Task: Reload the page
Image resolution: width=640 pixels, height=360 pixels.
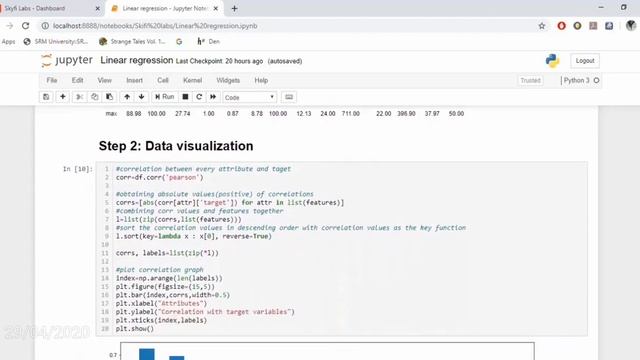Action: point(25,26)
